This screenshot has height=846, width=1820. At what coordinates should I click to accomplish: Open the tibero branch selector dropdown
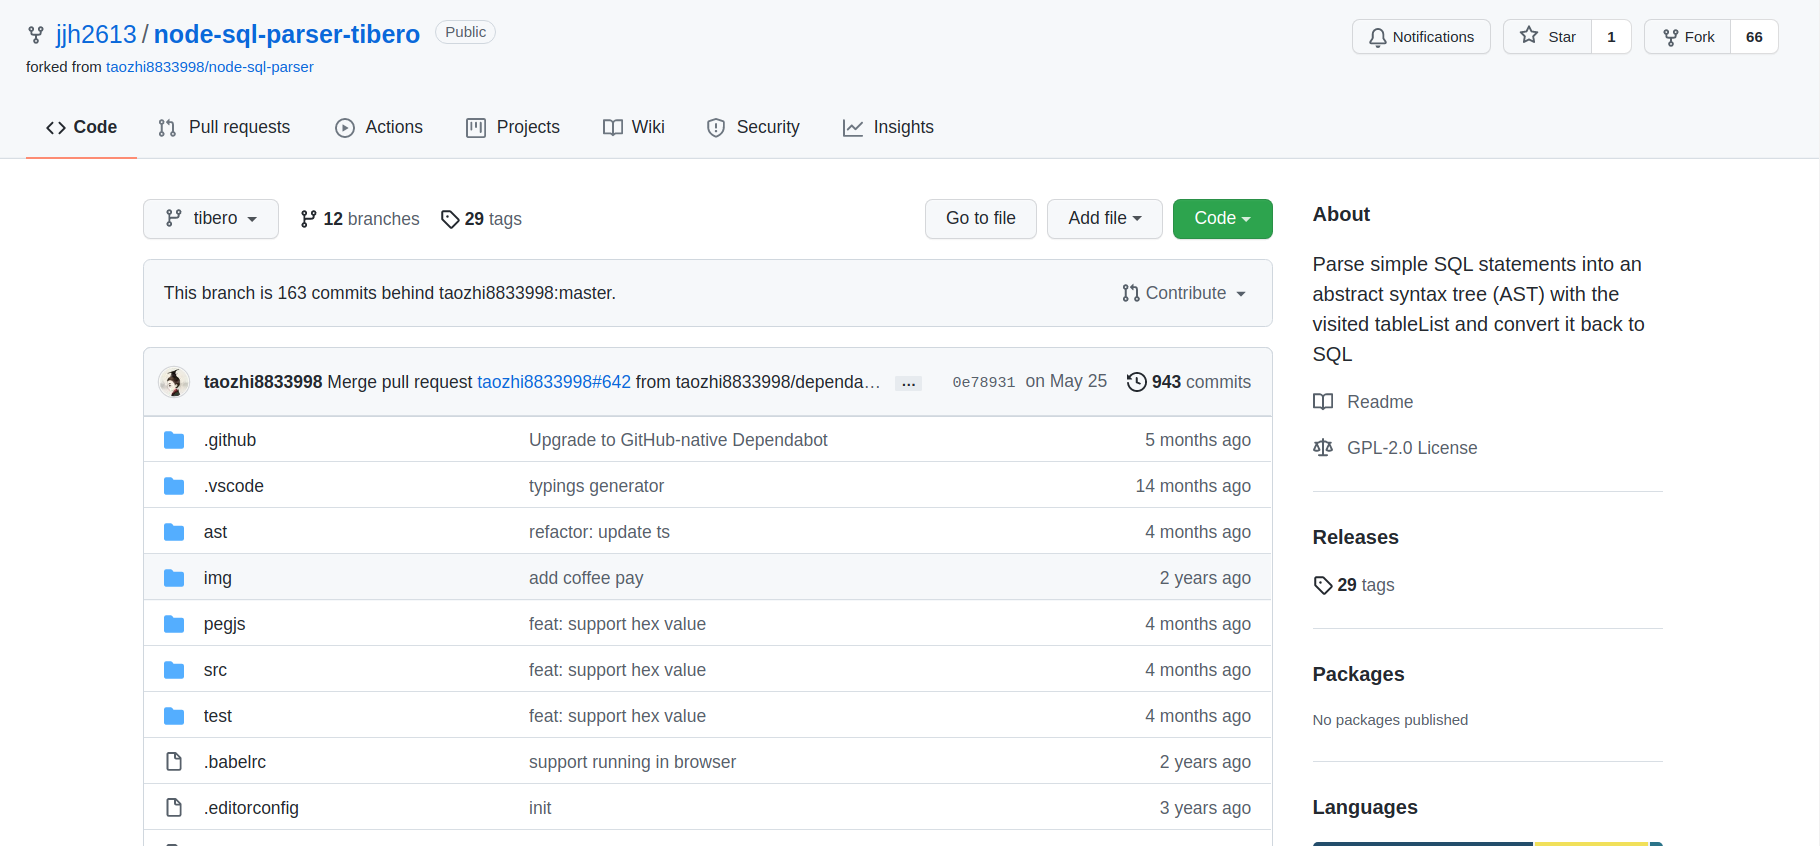coord(211,219)
